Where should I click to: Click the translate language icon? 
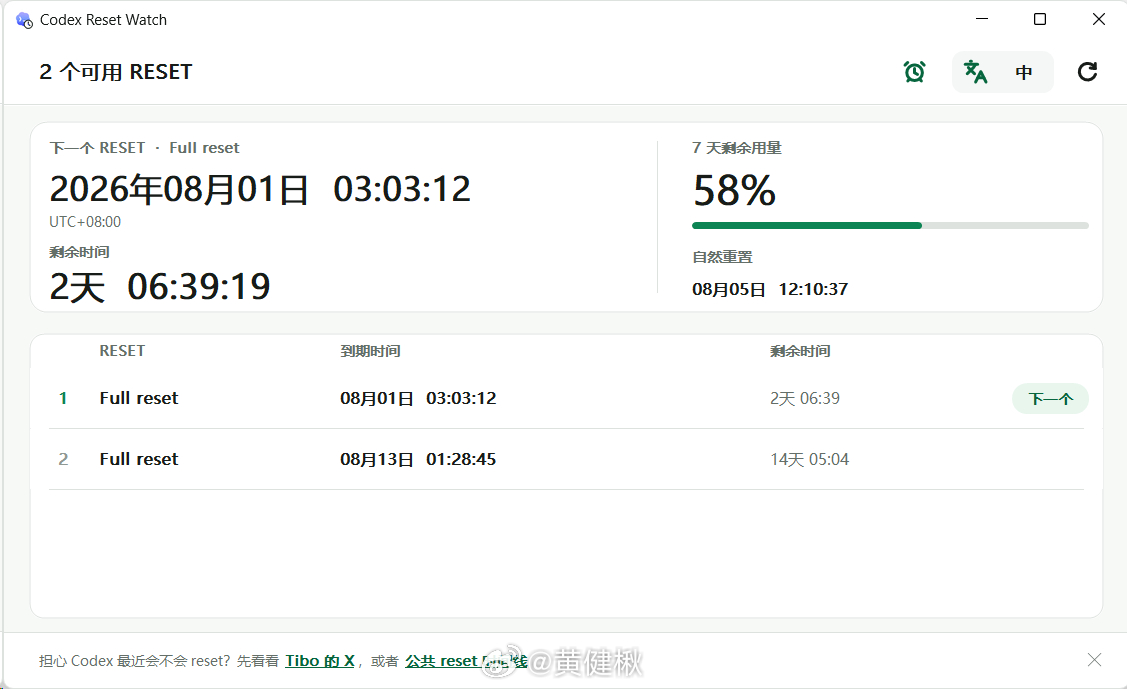[x=975, y=72]
